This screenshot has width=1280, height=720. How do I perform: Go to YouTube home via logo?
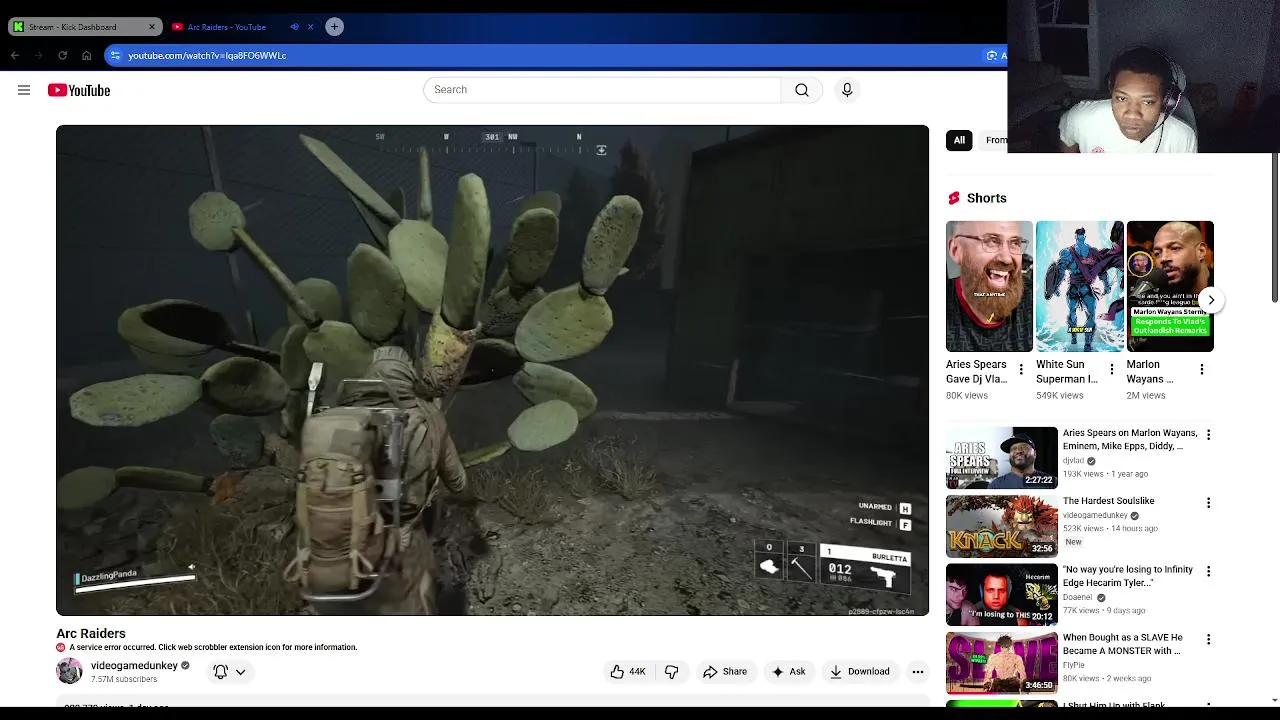[x=79, y=90]
